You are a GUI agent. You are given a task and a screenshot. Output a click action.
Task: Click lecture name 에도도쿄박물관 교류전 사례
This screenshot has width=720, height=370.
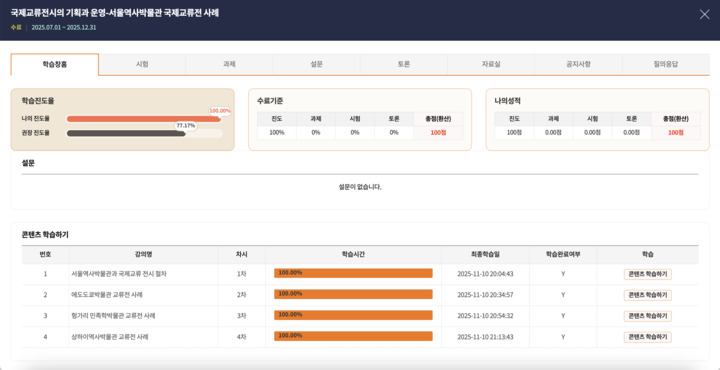[x=106, y=295]
